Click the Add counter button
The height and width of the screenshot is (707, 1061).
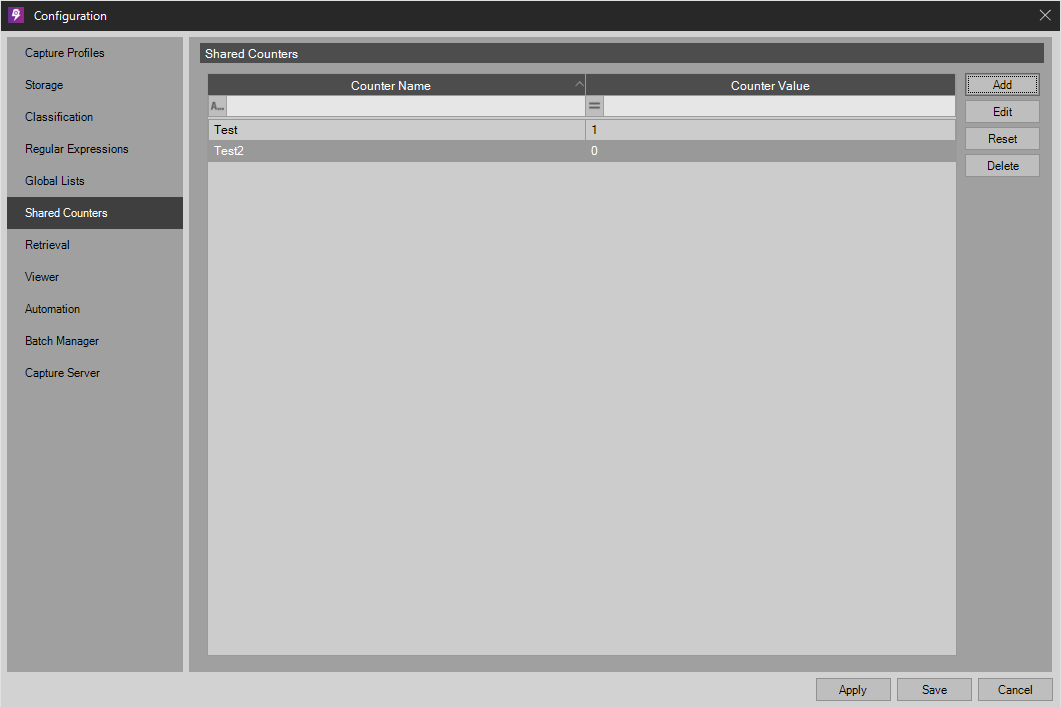[1002, 85]
